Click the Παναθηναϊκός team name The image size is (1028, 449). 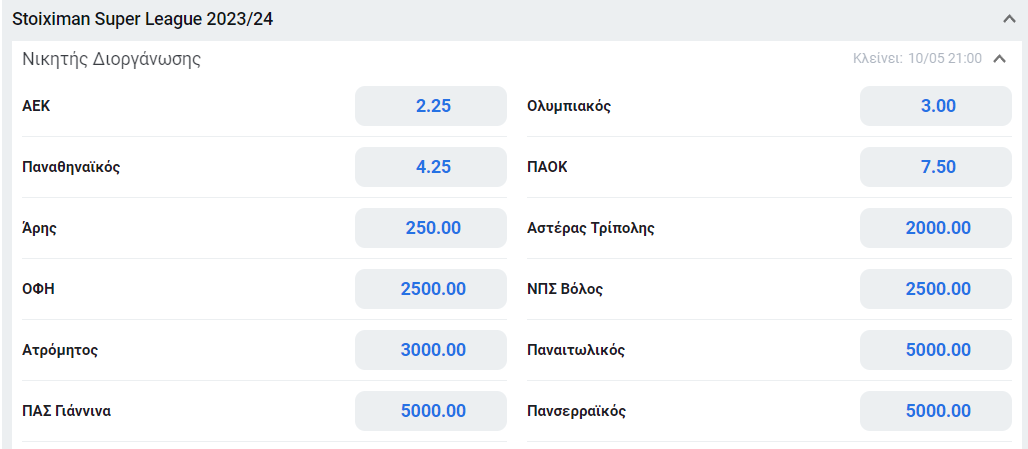click(x=71, y=167)
